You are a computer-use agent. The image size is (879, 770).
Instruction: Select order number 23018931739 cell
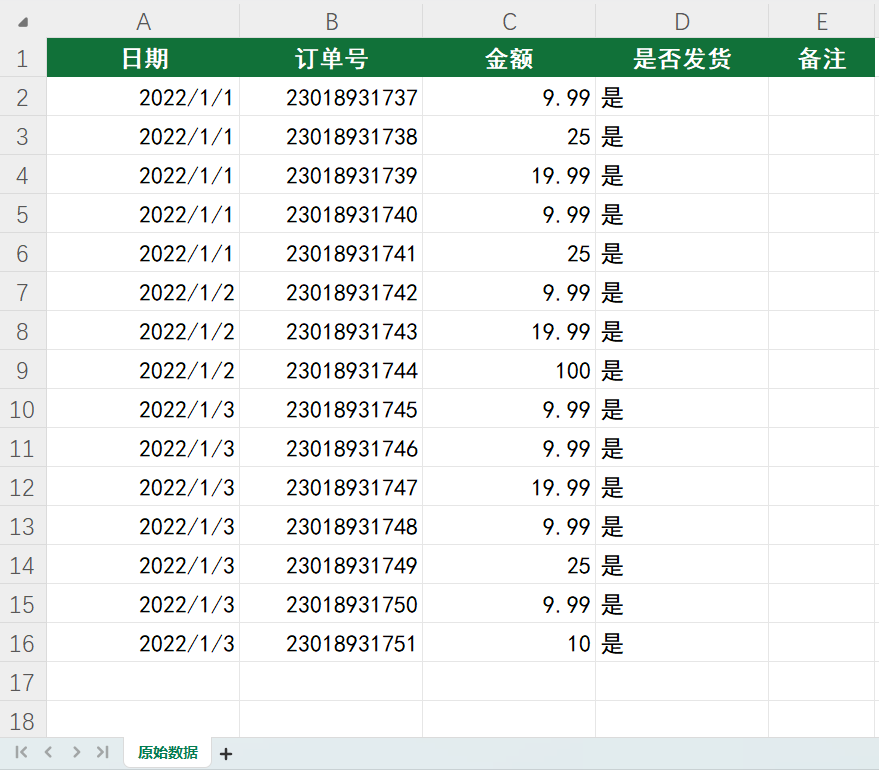(x=331, y=175)
